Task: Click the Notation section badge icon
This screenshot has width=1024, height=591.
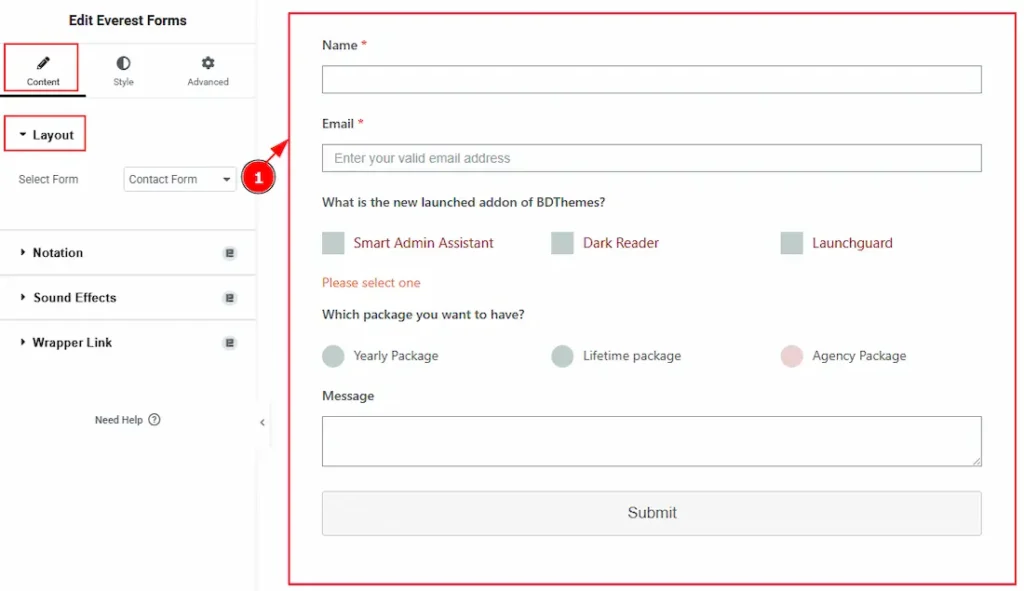Action: (230, 253)
